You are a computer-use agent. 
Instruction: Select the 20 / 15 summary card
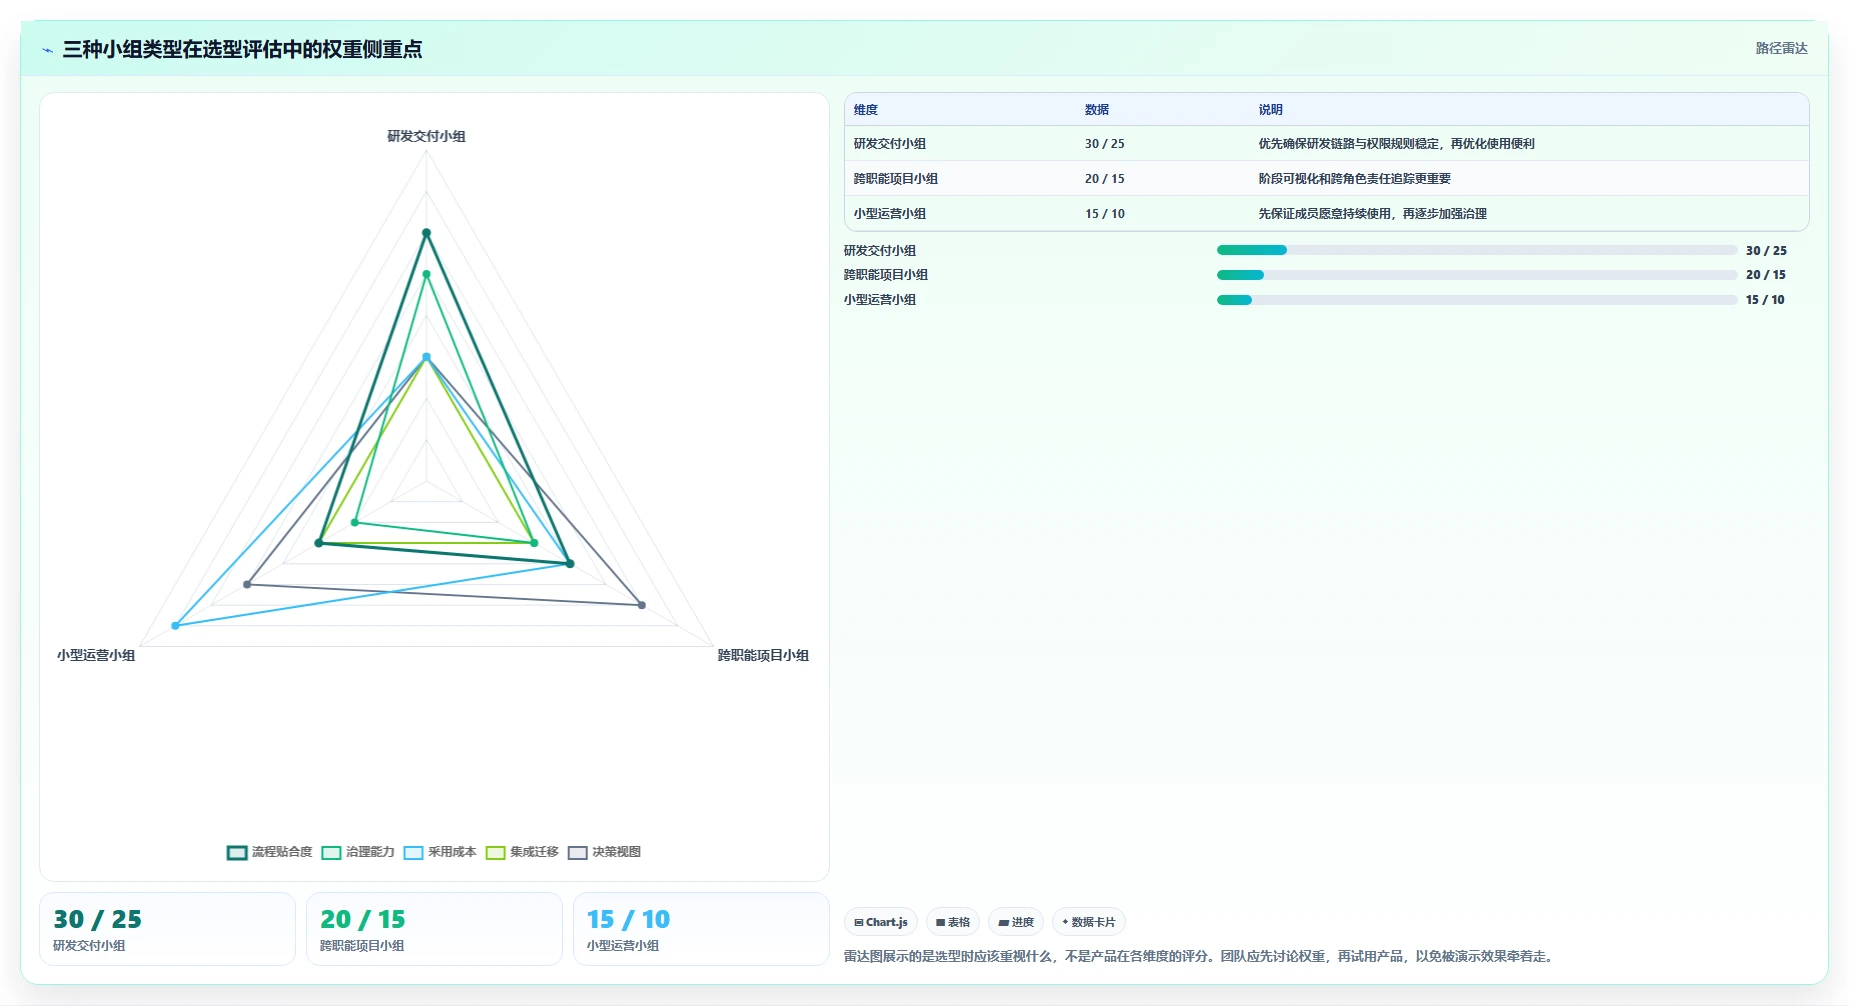(434, 929)
